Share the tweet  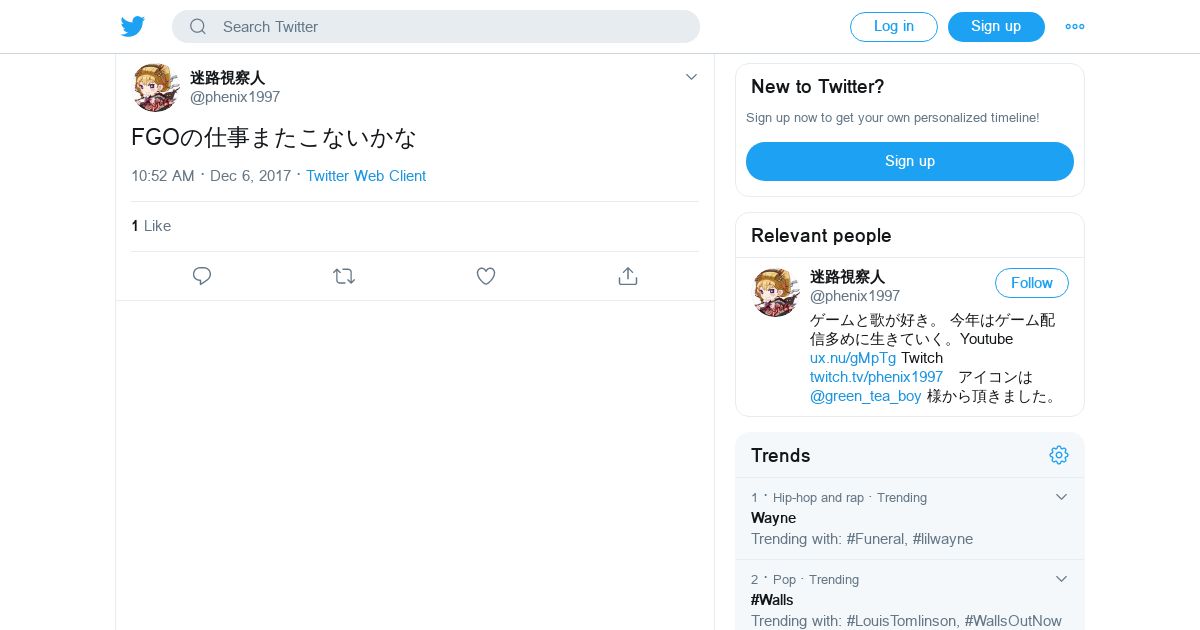tap(628, 276)
